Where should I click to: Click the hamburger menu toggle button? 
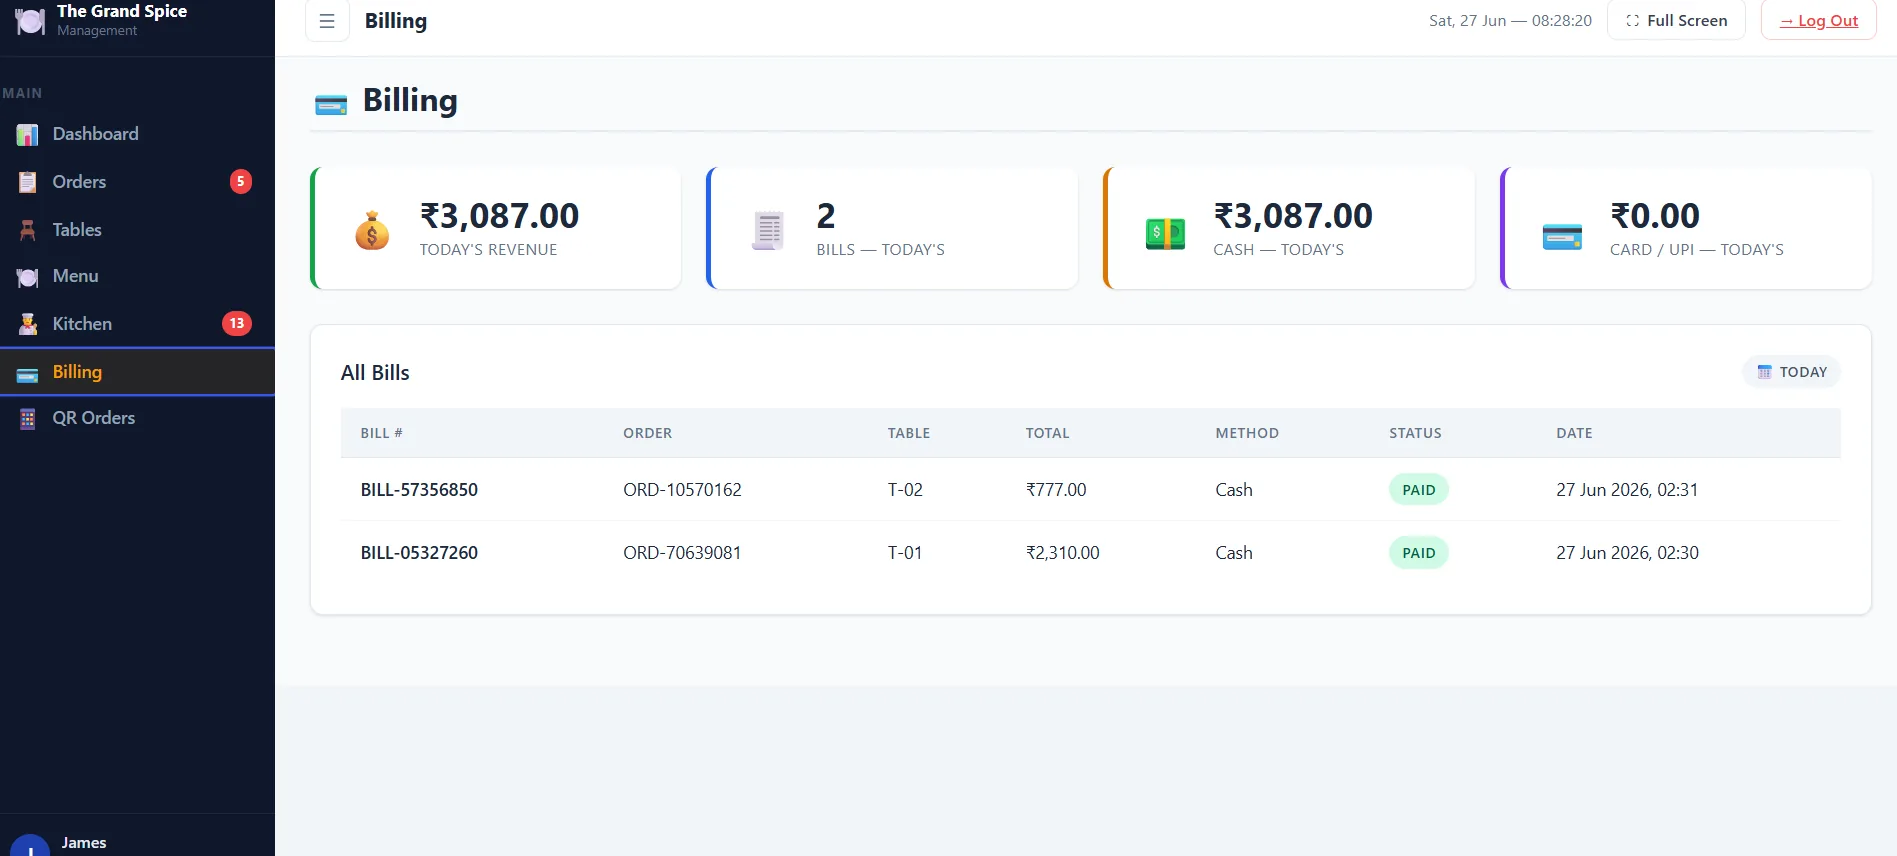click(x=327, y=20)
